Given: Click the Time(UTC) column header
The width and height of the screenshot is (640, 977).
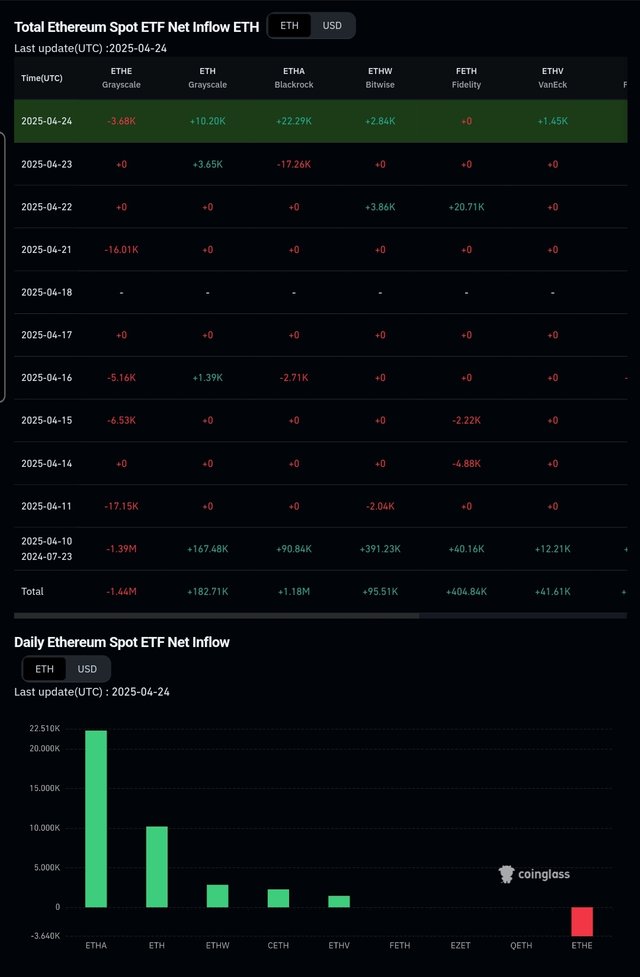Looking at the screenshot, I should [42, 78].
